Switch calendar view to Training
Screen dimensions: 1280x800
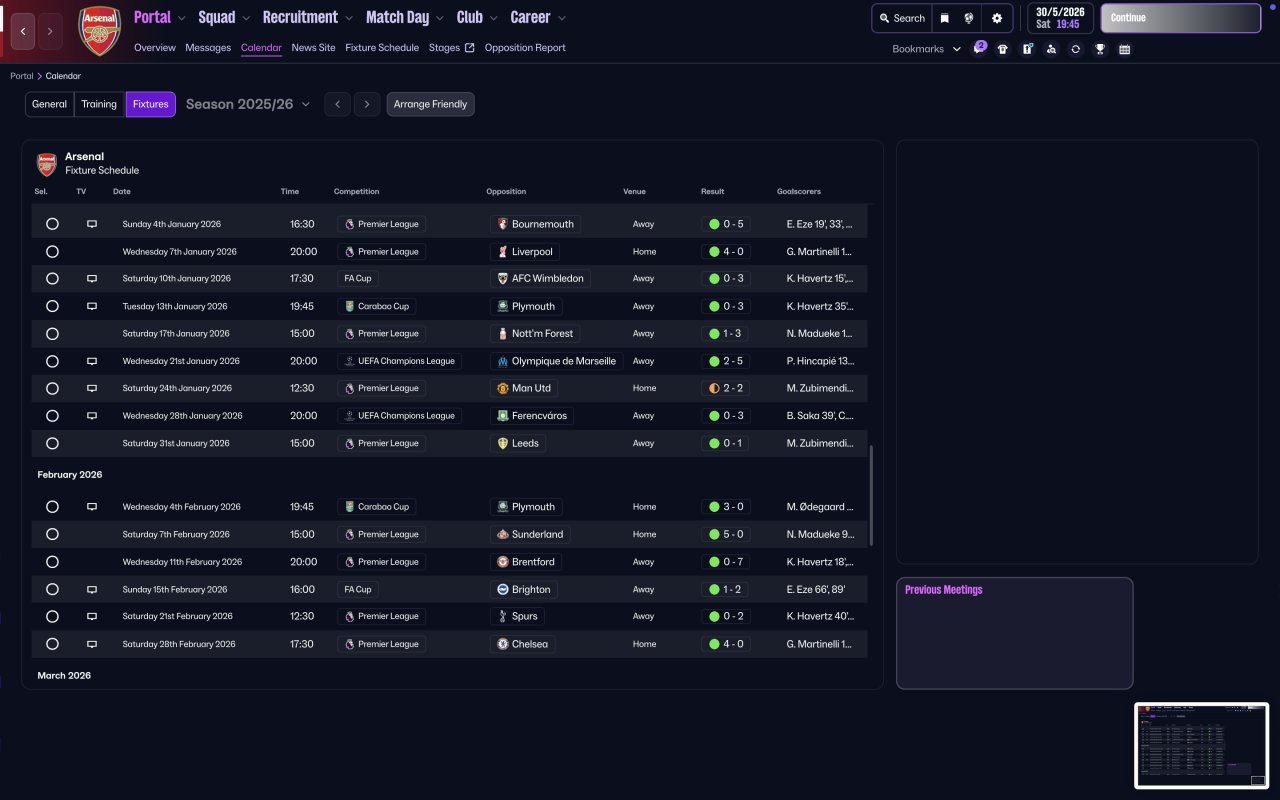pos(99,104)
